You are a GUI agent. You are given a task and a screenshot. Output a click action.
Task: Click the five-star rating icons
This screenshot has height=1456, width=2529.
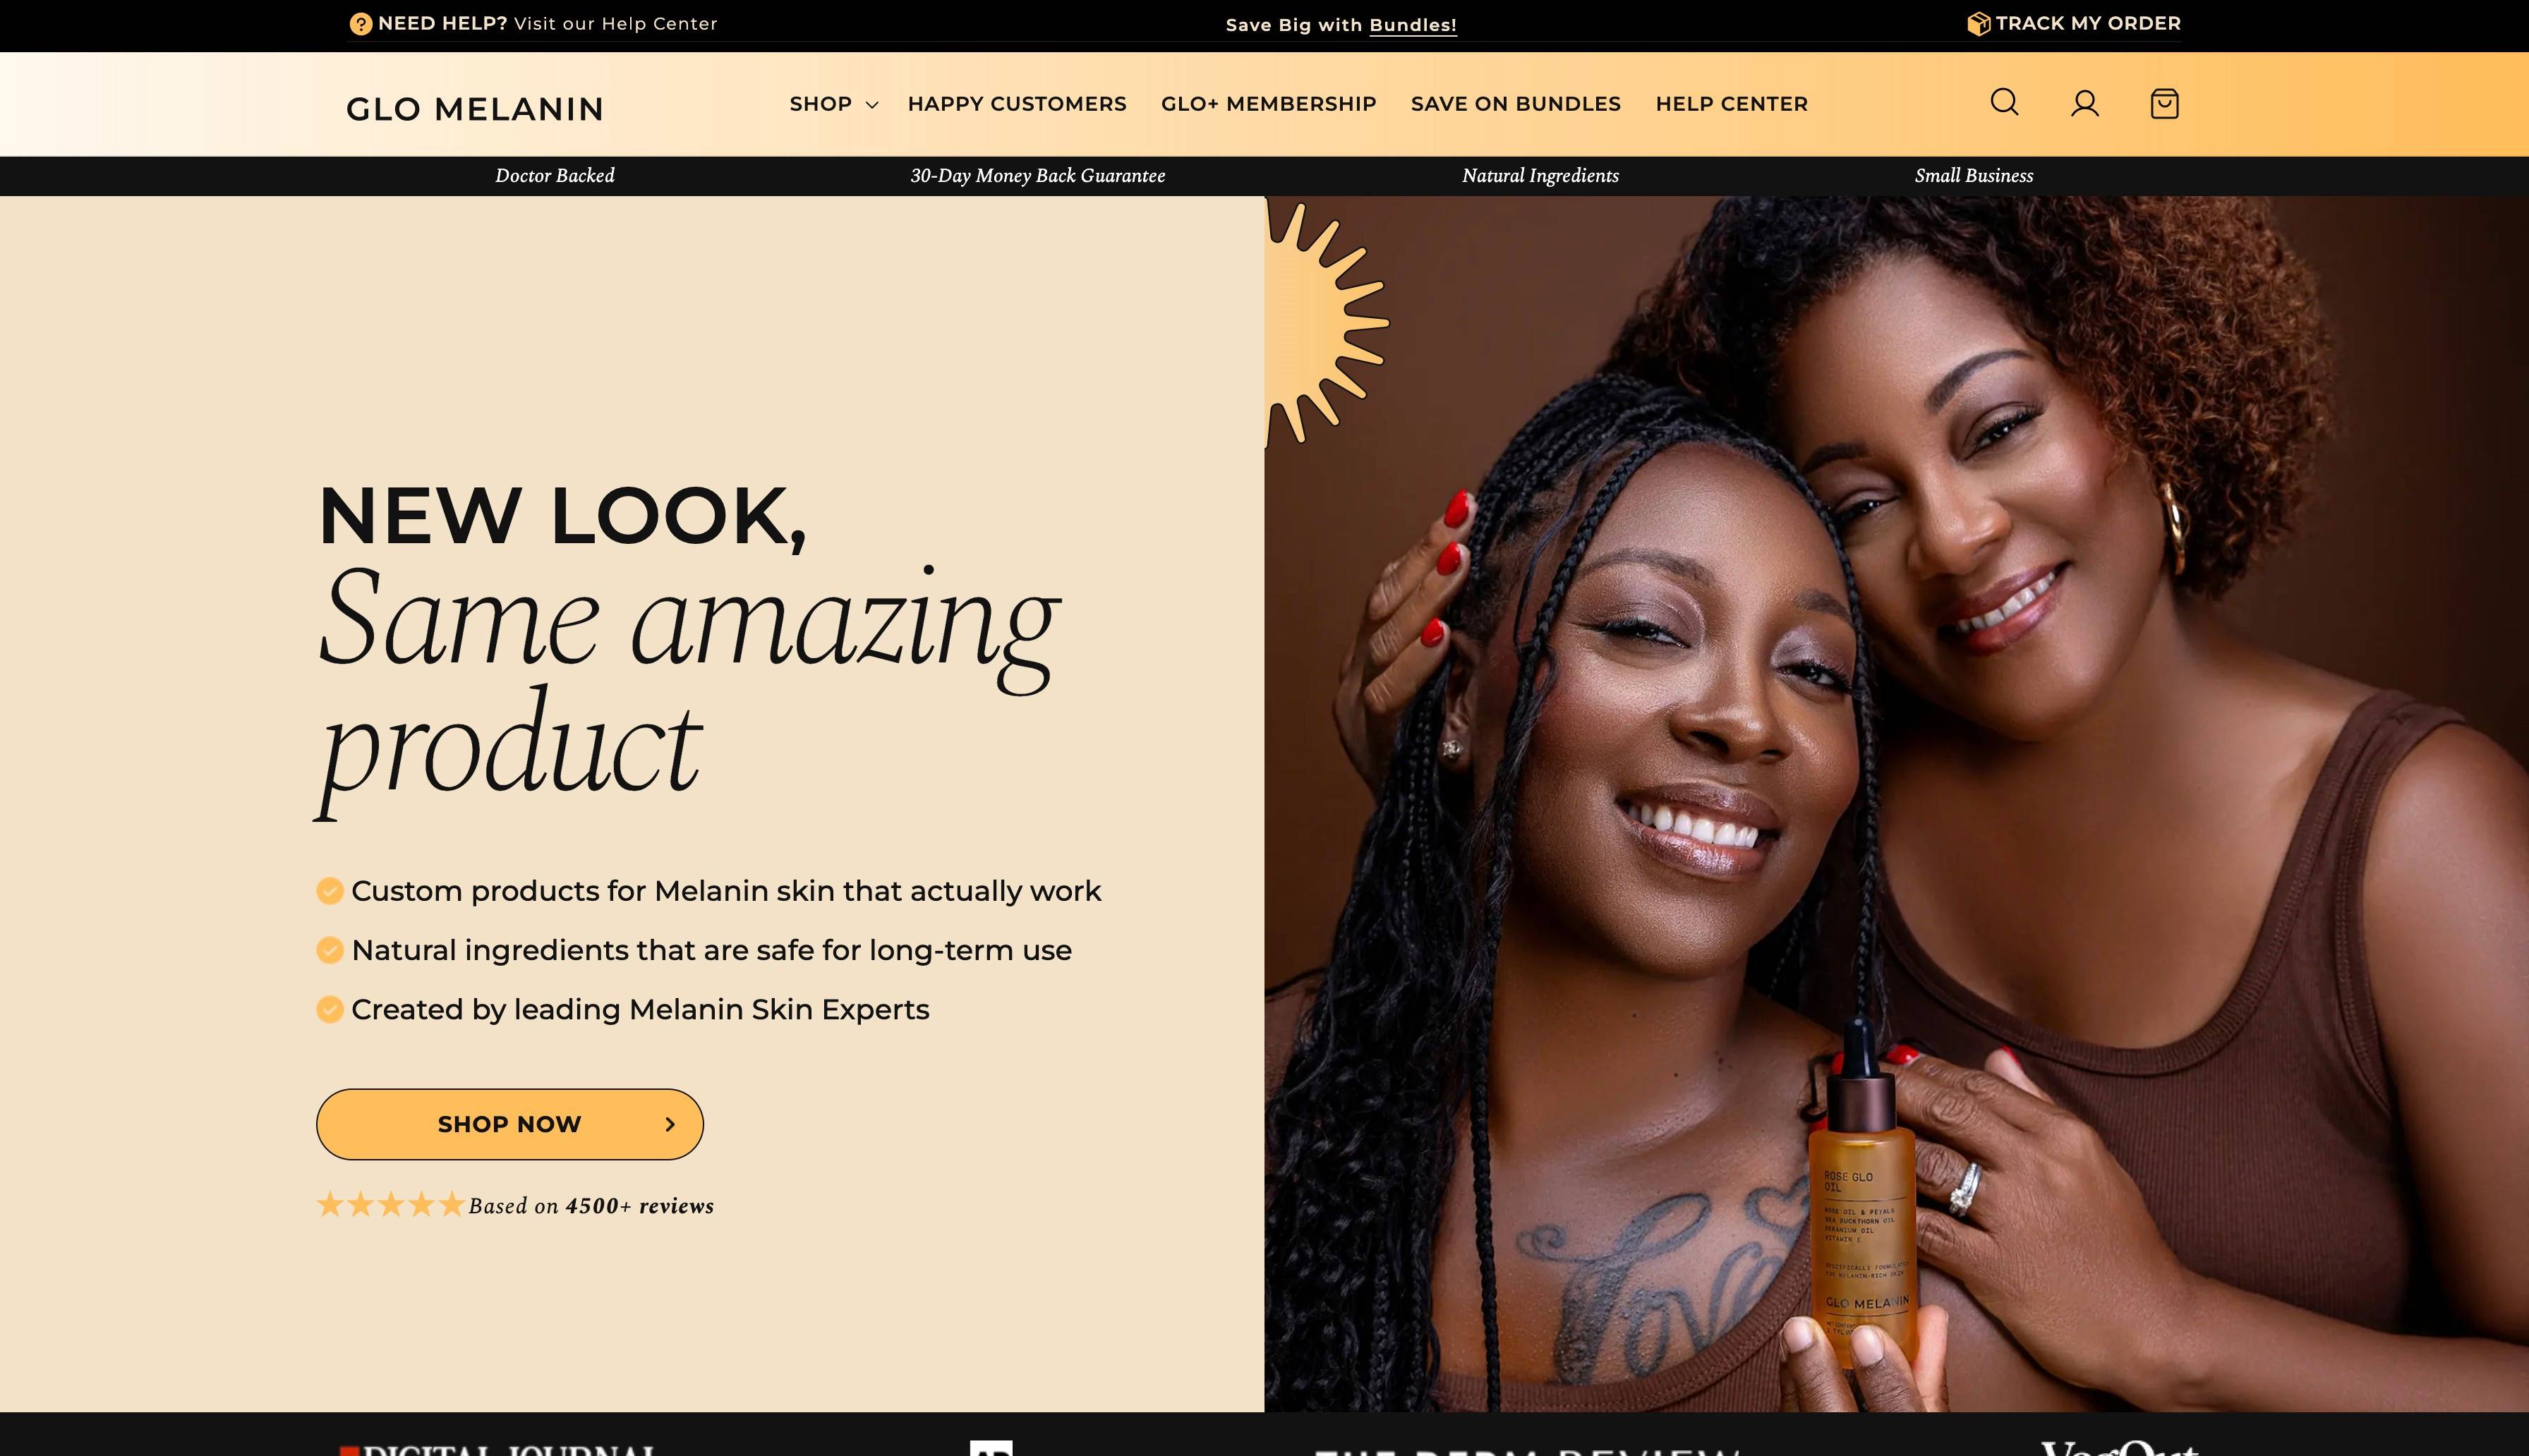[390, 1205]
